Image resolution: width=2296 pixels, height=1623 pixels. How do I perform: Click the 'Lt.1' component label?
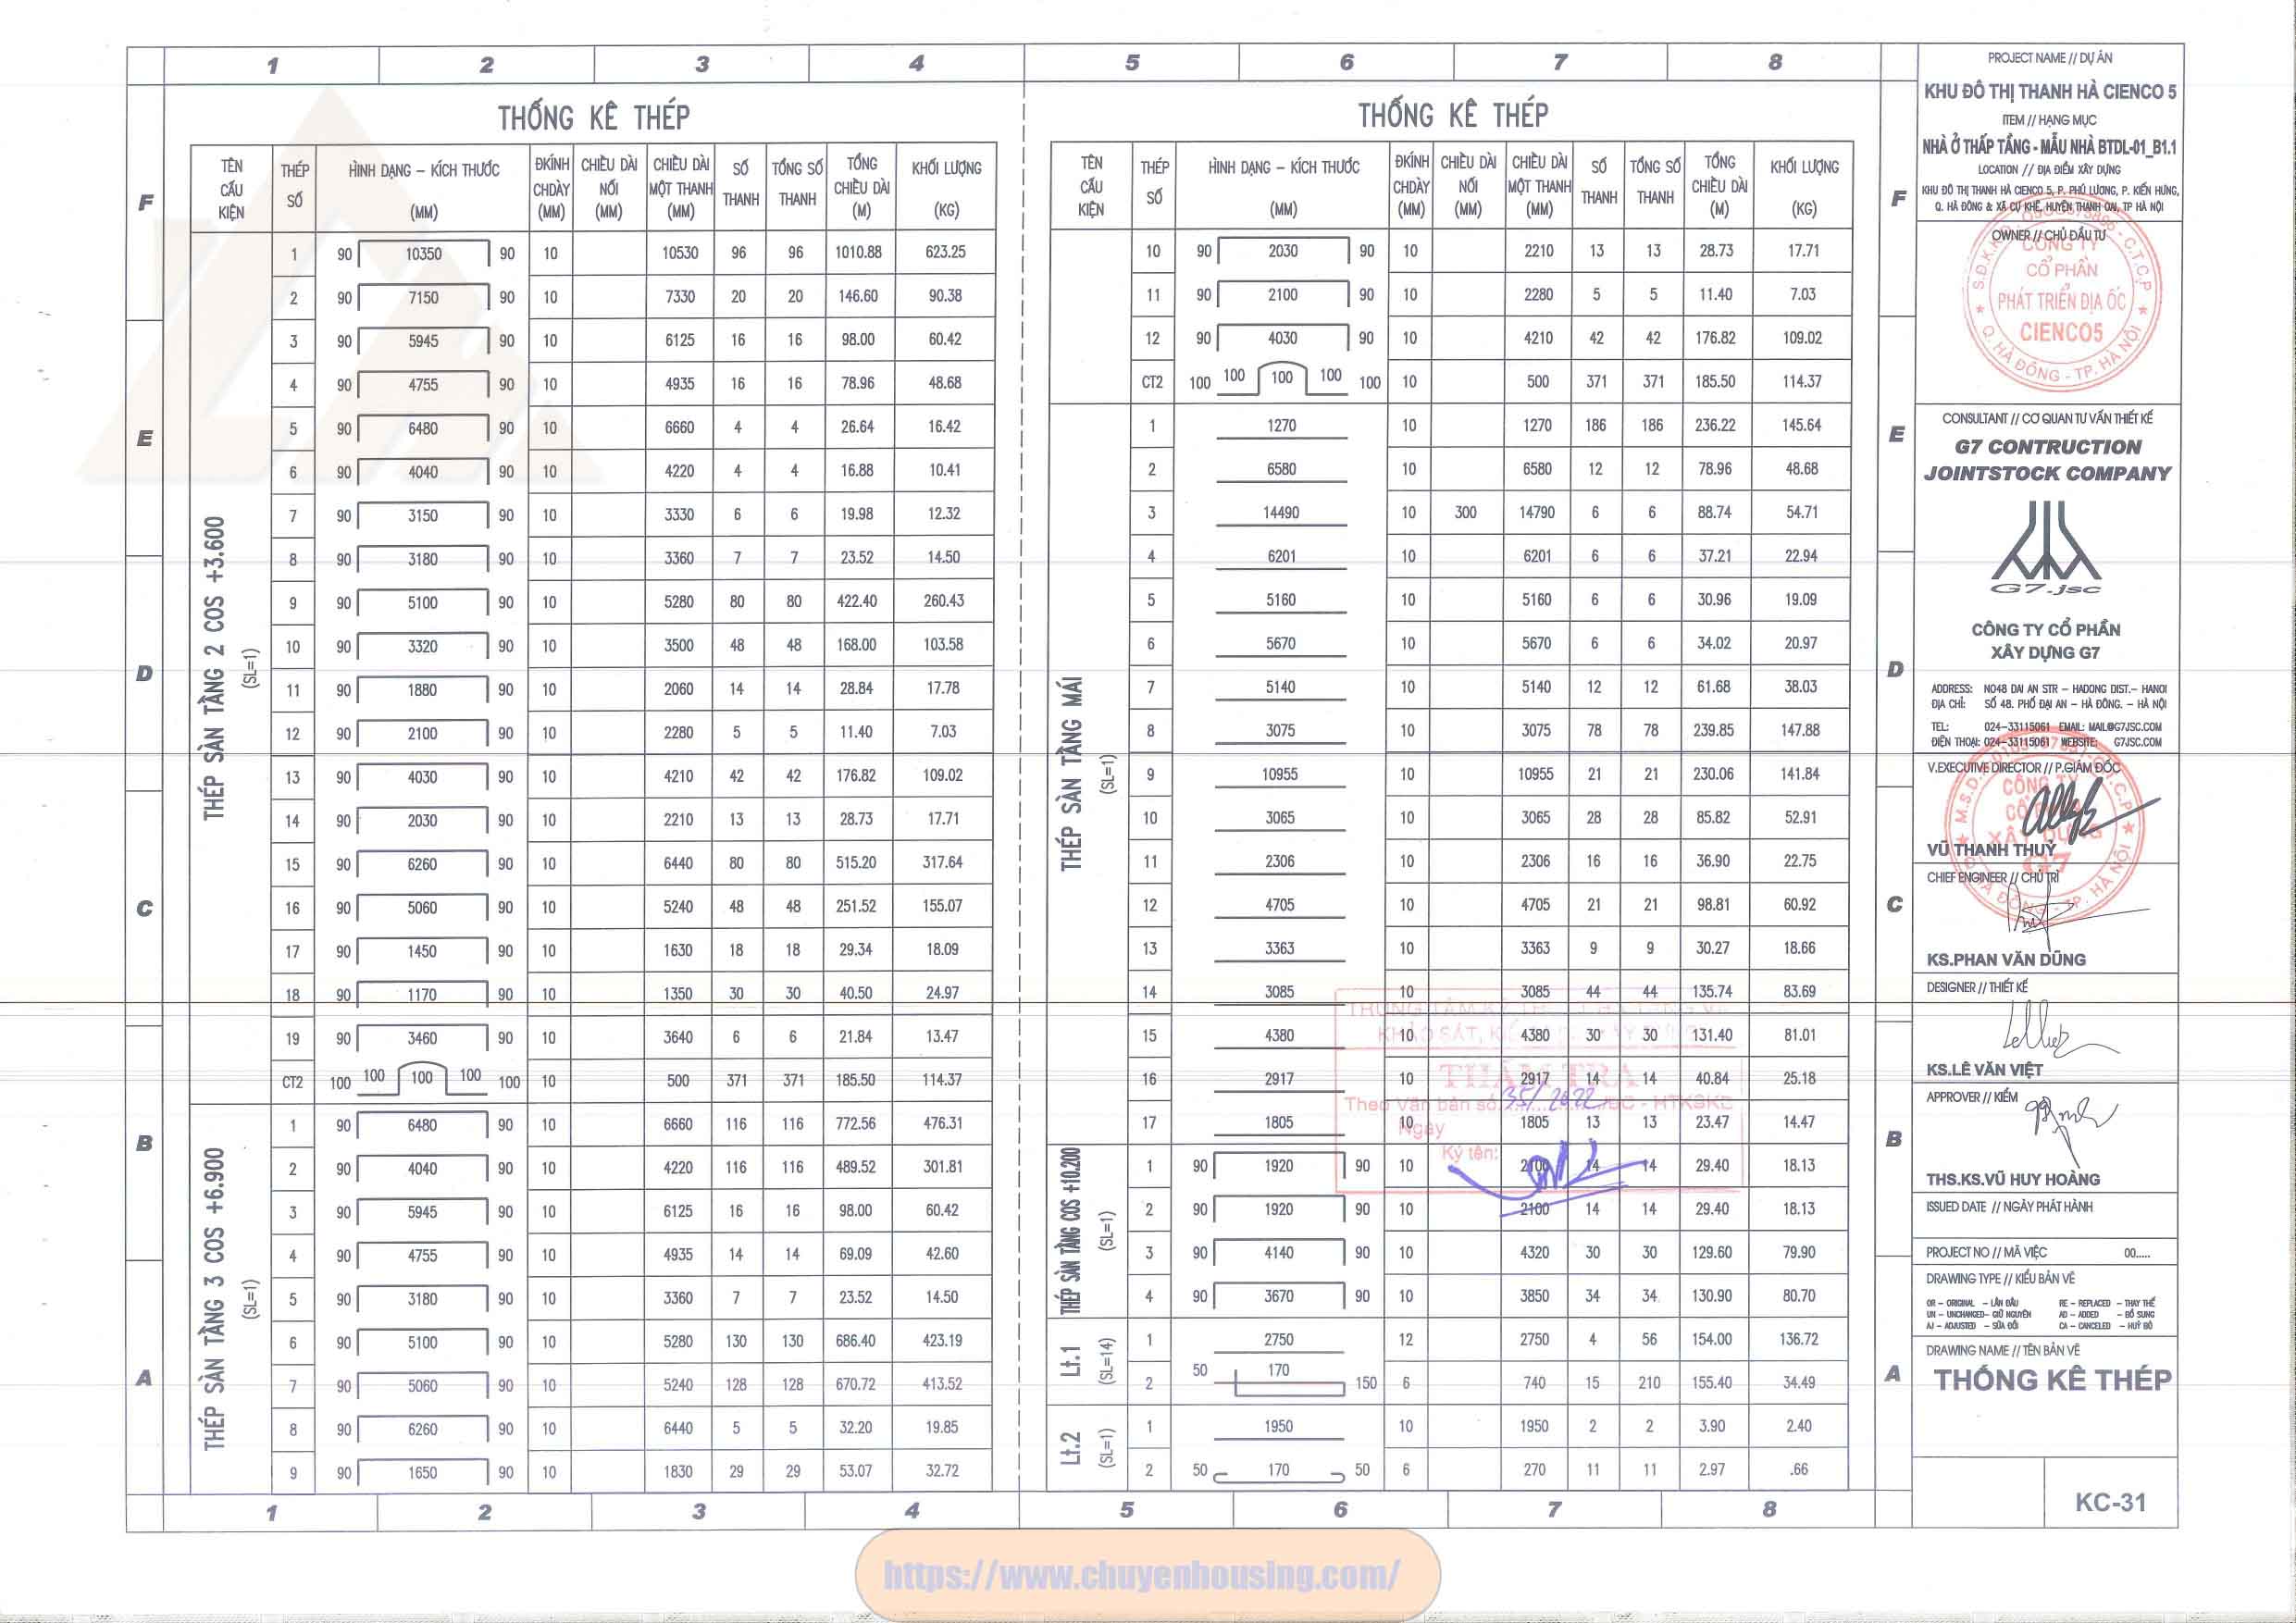coord(1071,1361)
